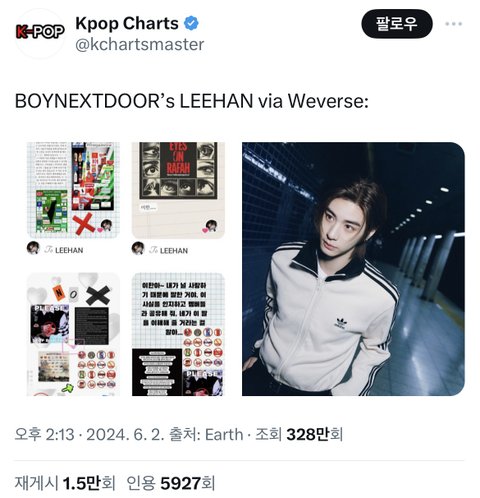480x498 pixels.
Task: Click the blue verified badge icon
Action: coord(191,23)
